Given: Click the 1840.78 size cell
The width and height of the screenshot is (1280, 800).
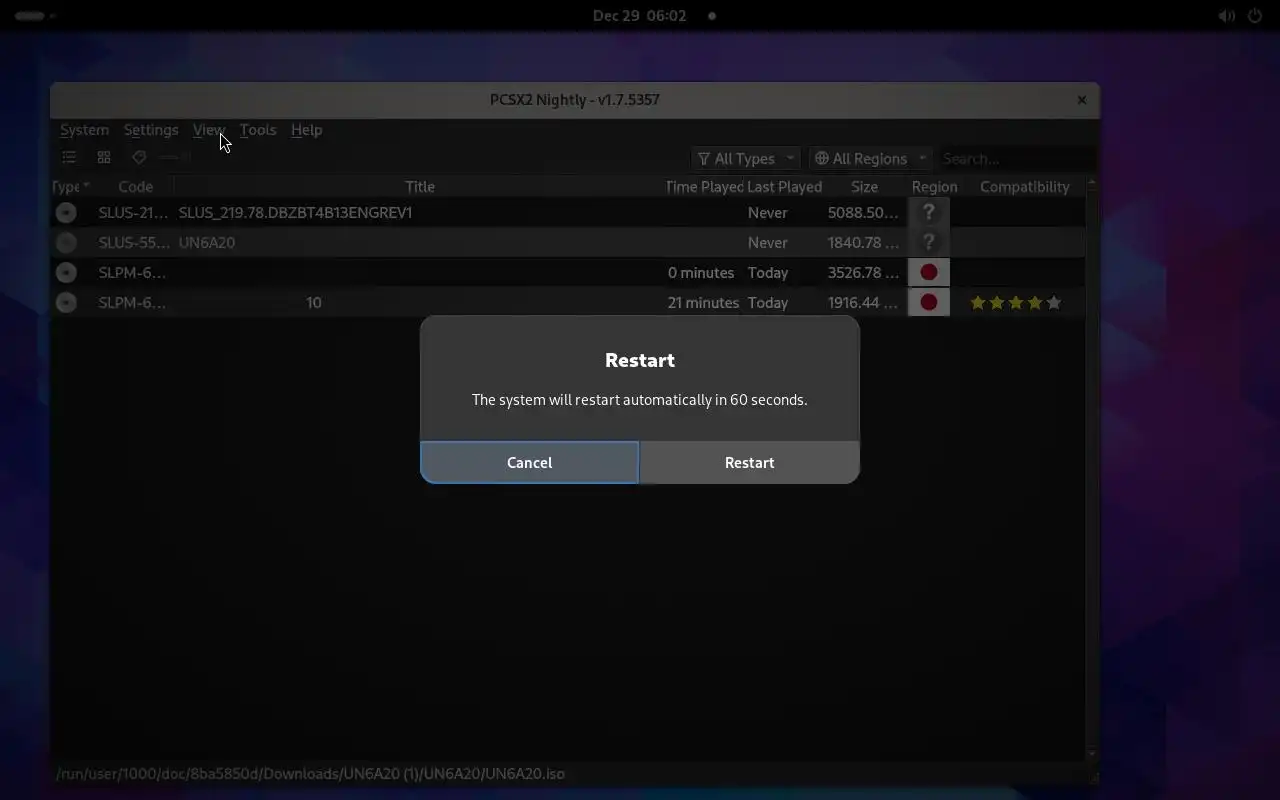Looking at the screenshot, I should [x=863, y=242].
